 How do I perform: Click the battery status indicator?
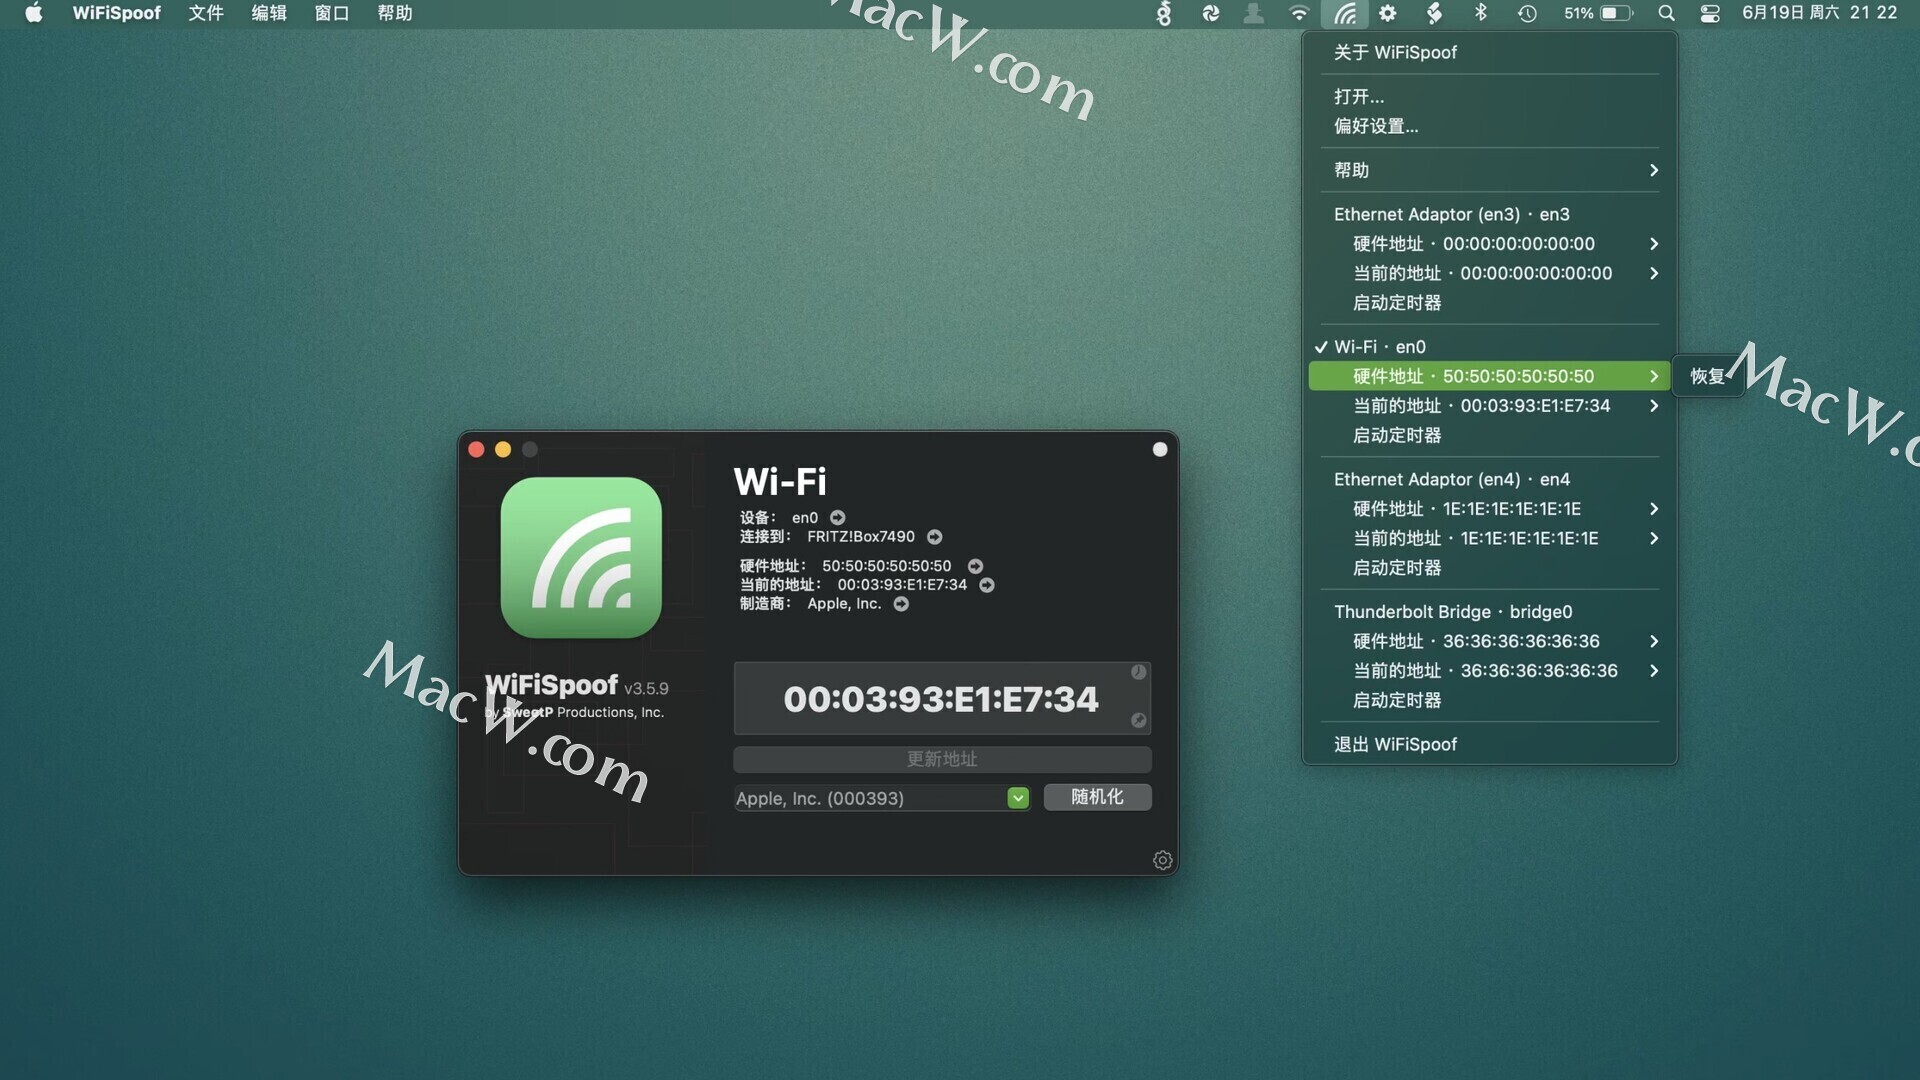pyautogui.click(x=1598, y=13)
